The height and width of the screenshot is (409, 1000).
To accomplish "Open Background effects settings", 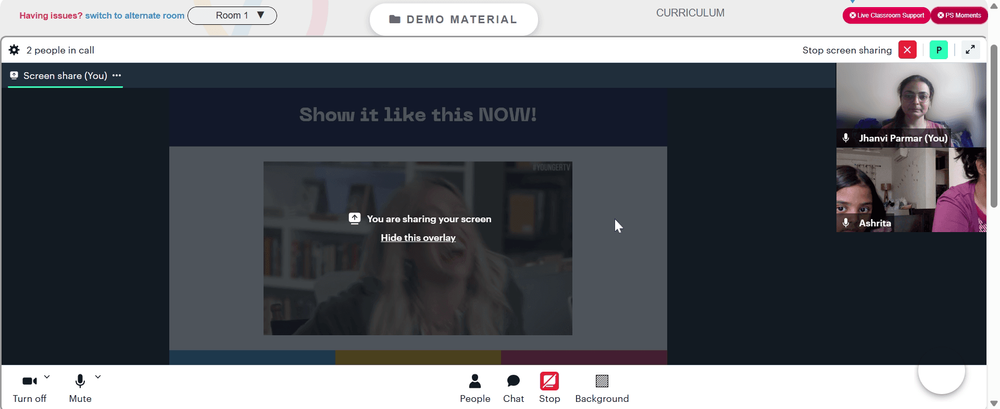I will 601,389.
